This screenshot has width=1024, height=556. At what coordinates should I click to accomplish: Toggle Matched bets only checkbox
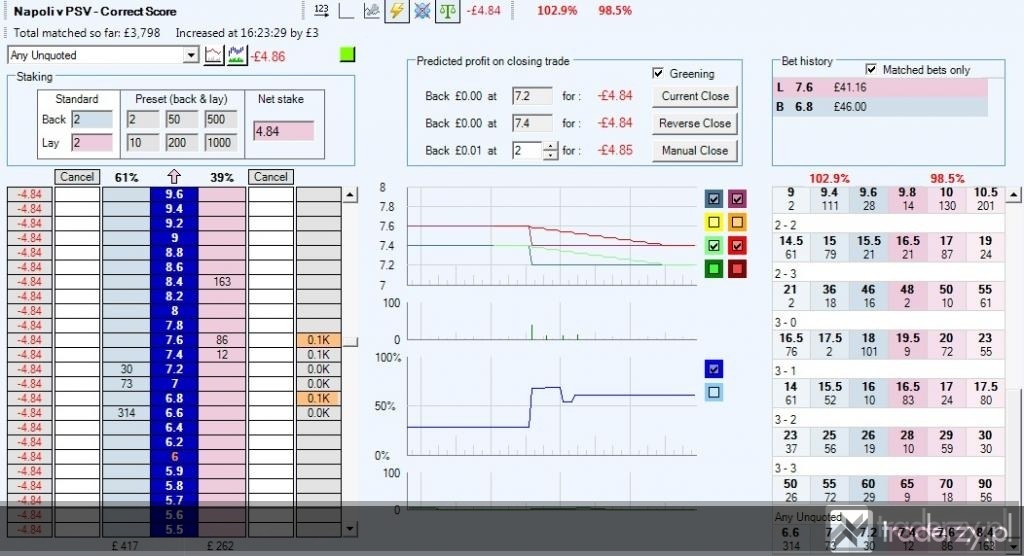point(871,69)
